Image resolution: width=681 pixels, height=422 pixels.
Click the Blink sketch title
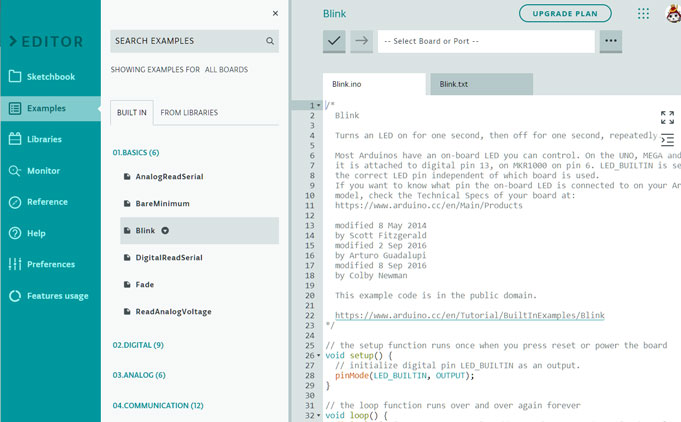click(x=334, y=14)
